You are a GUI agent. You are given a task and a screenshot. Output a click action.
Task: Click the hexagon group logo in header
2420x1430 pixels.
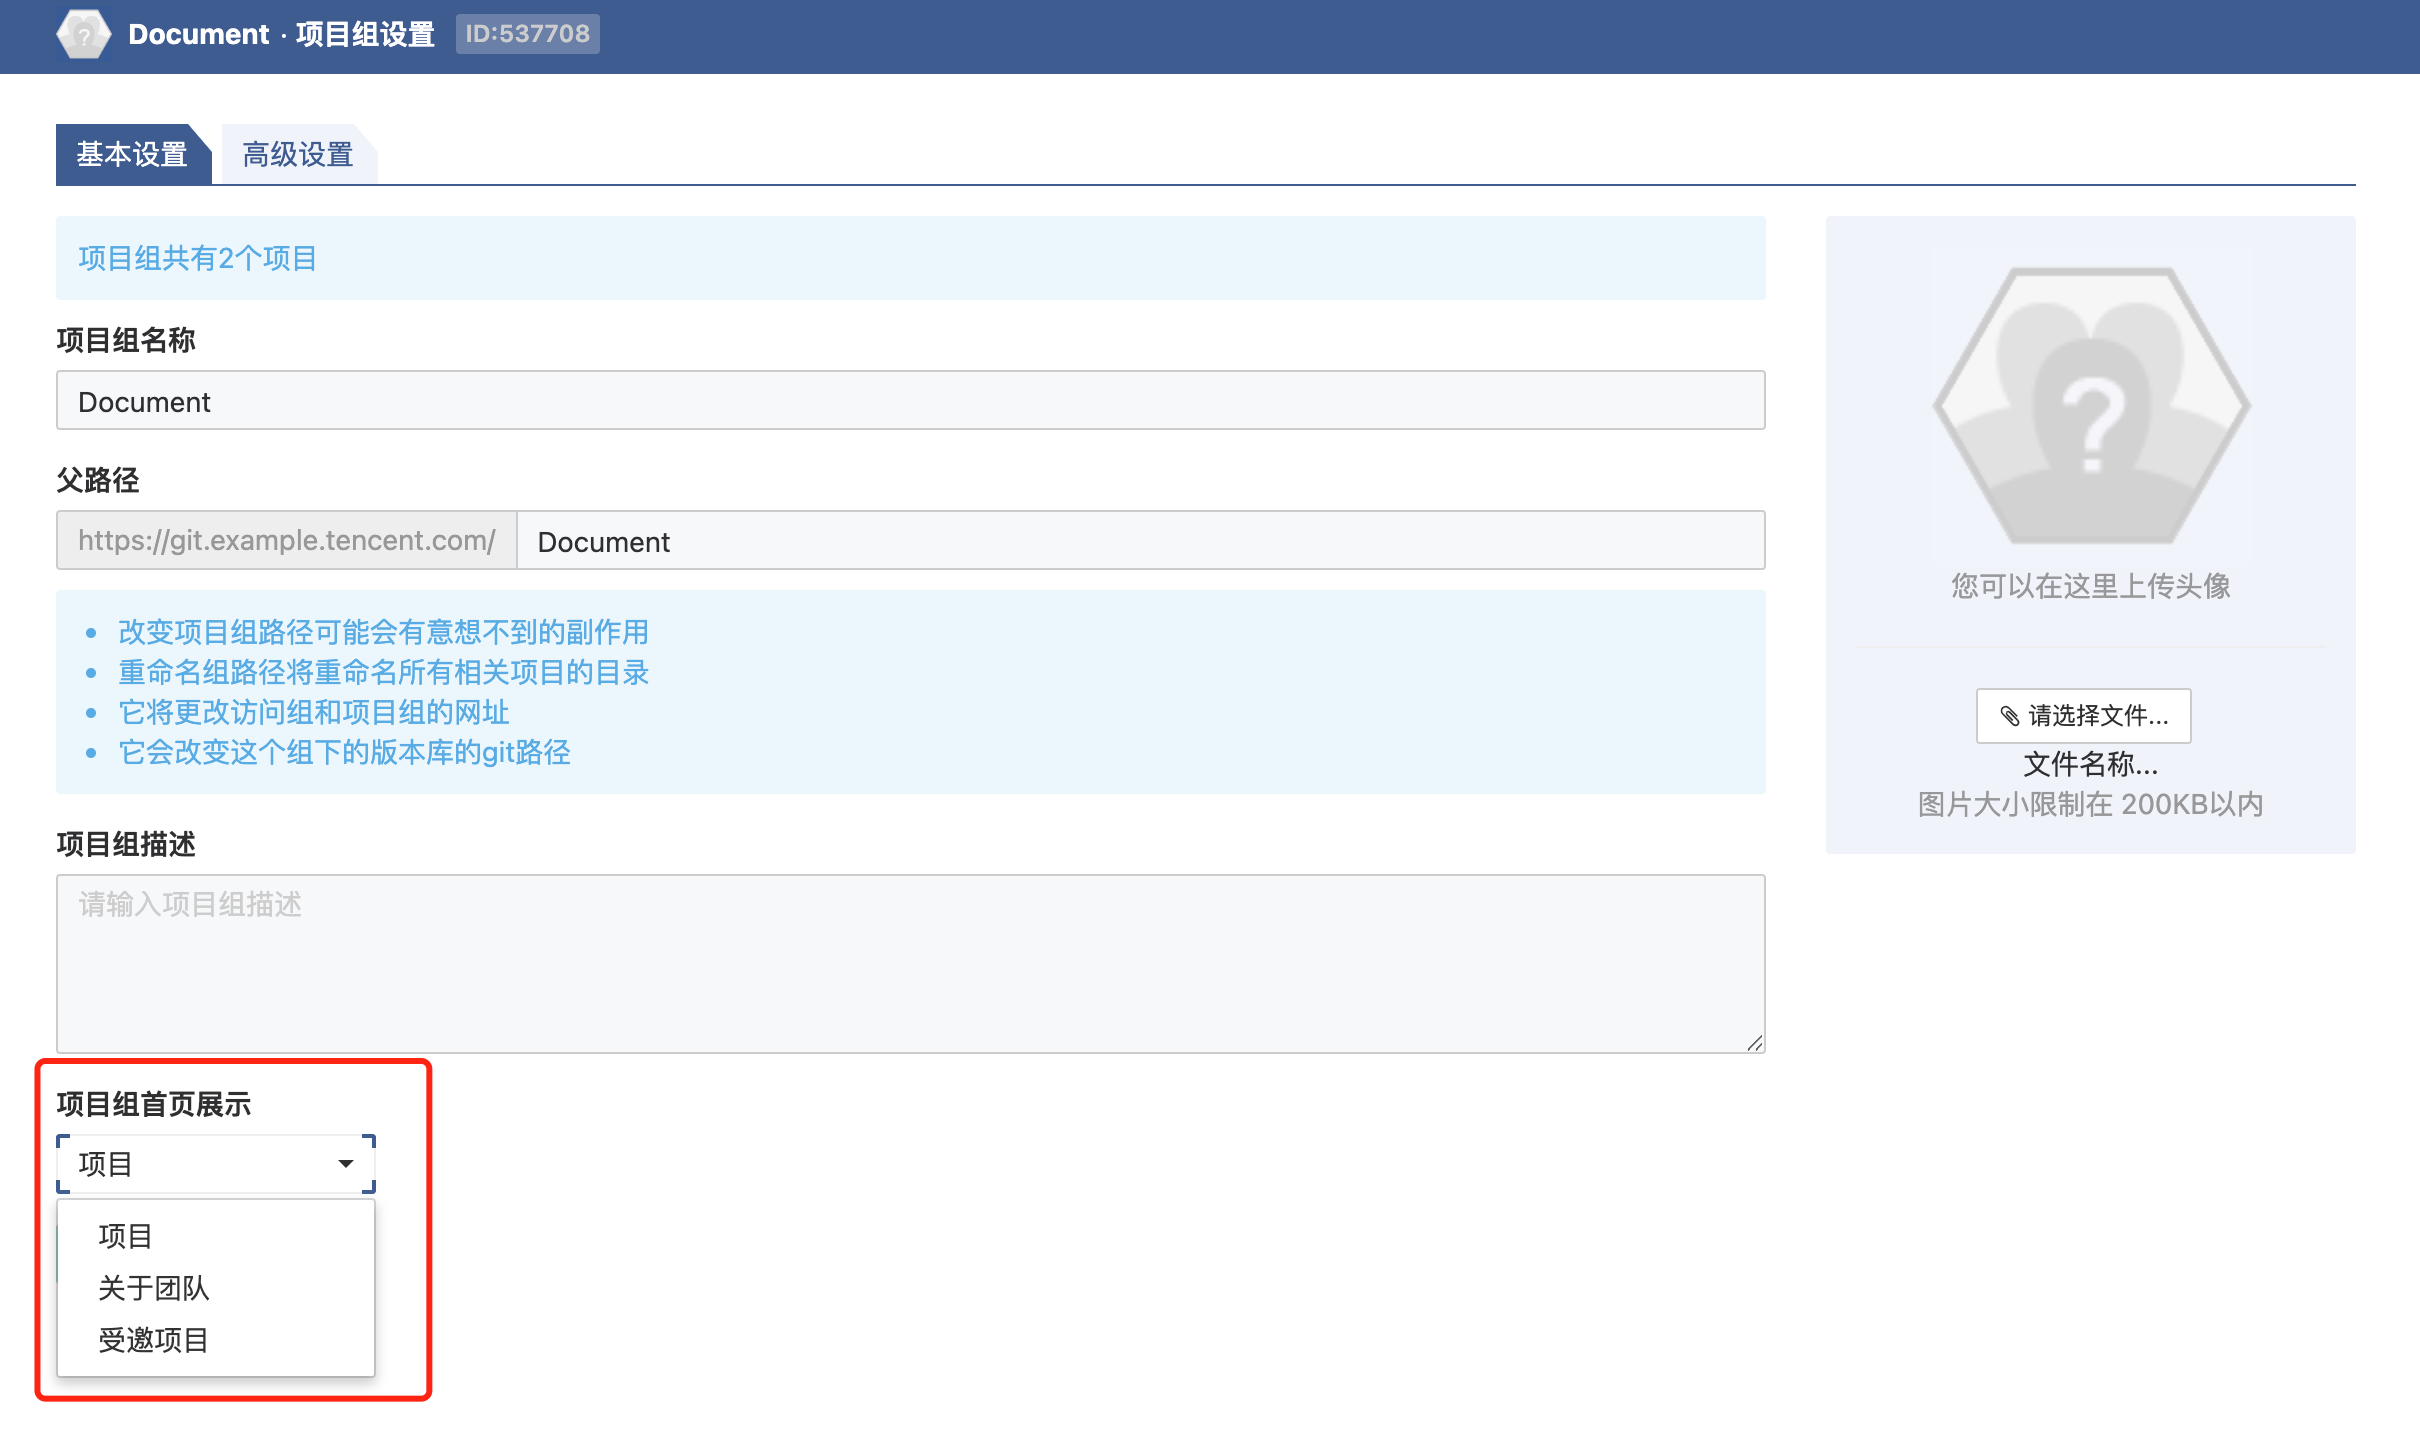tap(84, 35)
